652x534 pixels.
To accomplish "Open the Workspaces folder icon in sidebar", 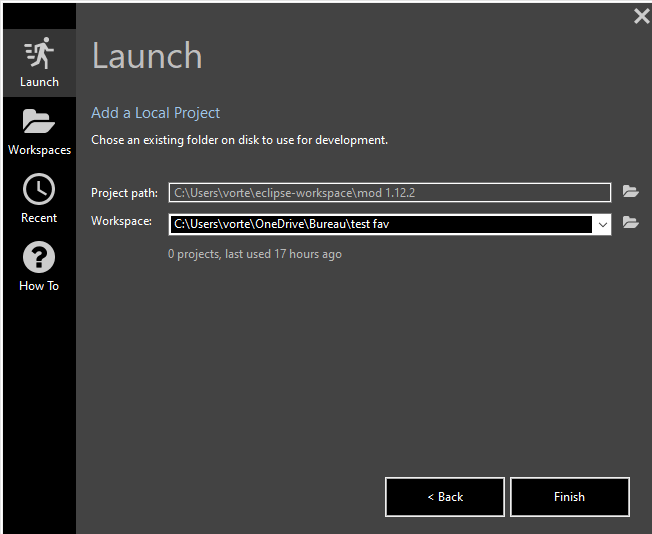I will click(x=39, y=122).
